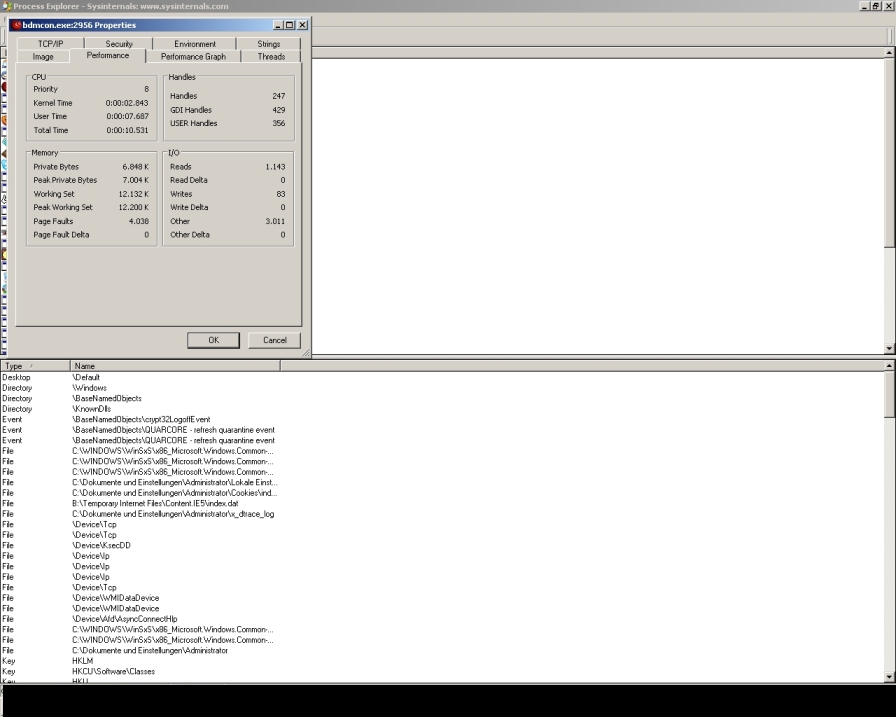The image size is (896, 717).
Task: Click the upper pane scrollbar up arrow
Action: coord(889,53)
